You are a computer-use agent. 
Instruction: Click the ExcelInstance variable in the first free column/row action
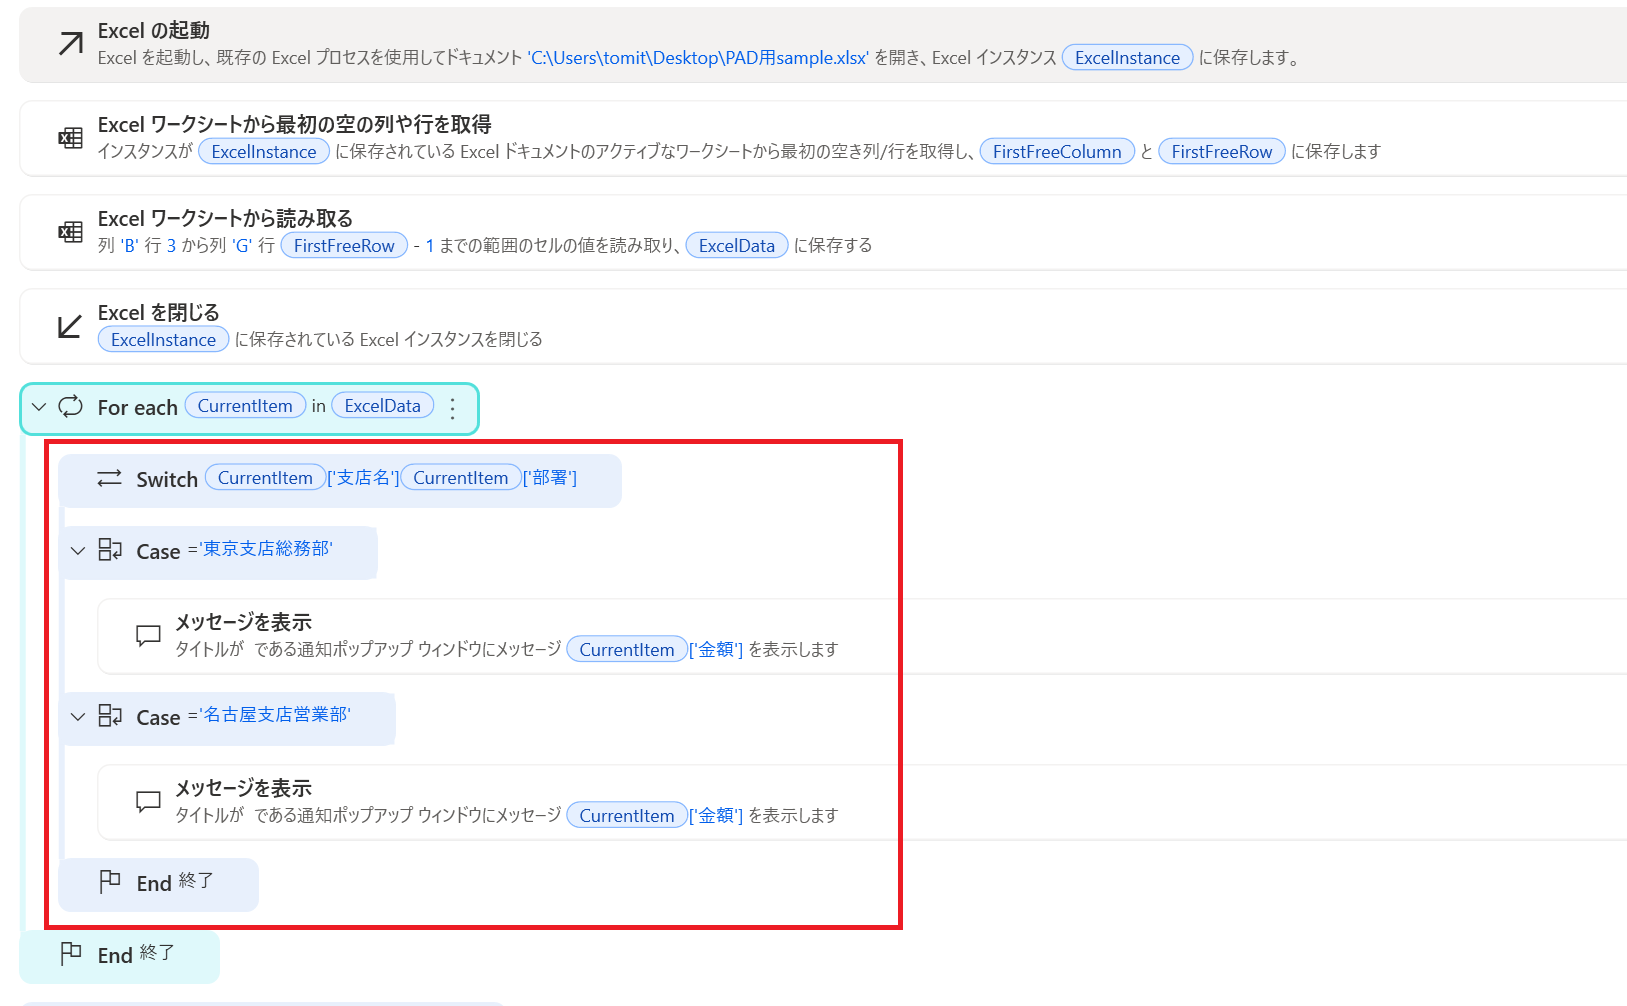(x=264, y=151)
